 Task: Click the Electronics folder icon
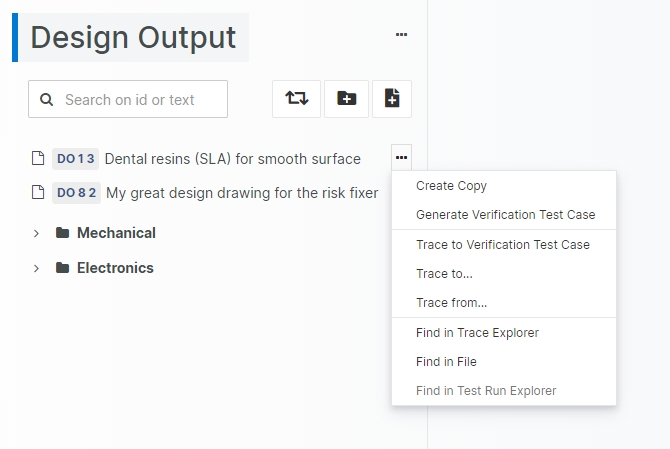tap(63, 268)
